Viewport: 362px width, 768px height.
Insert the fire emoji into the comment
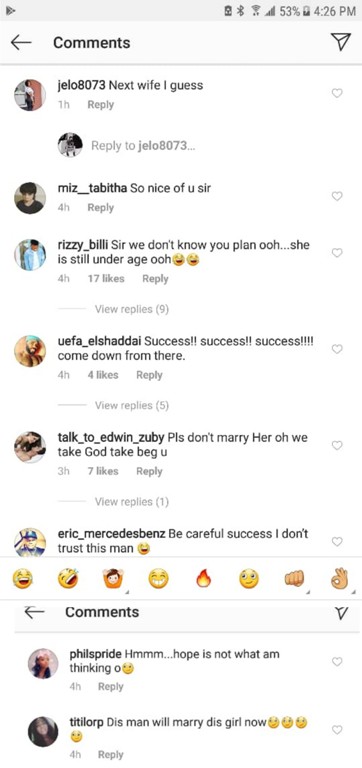[x=202, y=580]
